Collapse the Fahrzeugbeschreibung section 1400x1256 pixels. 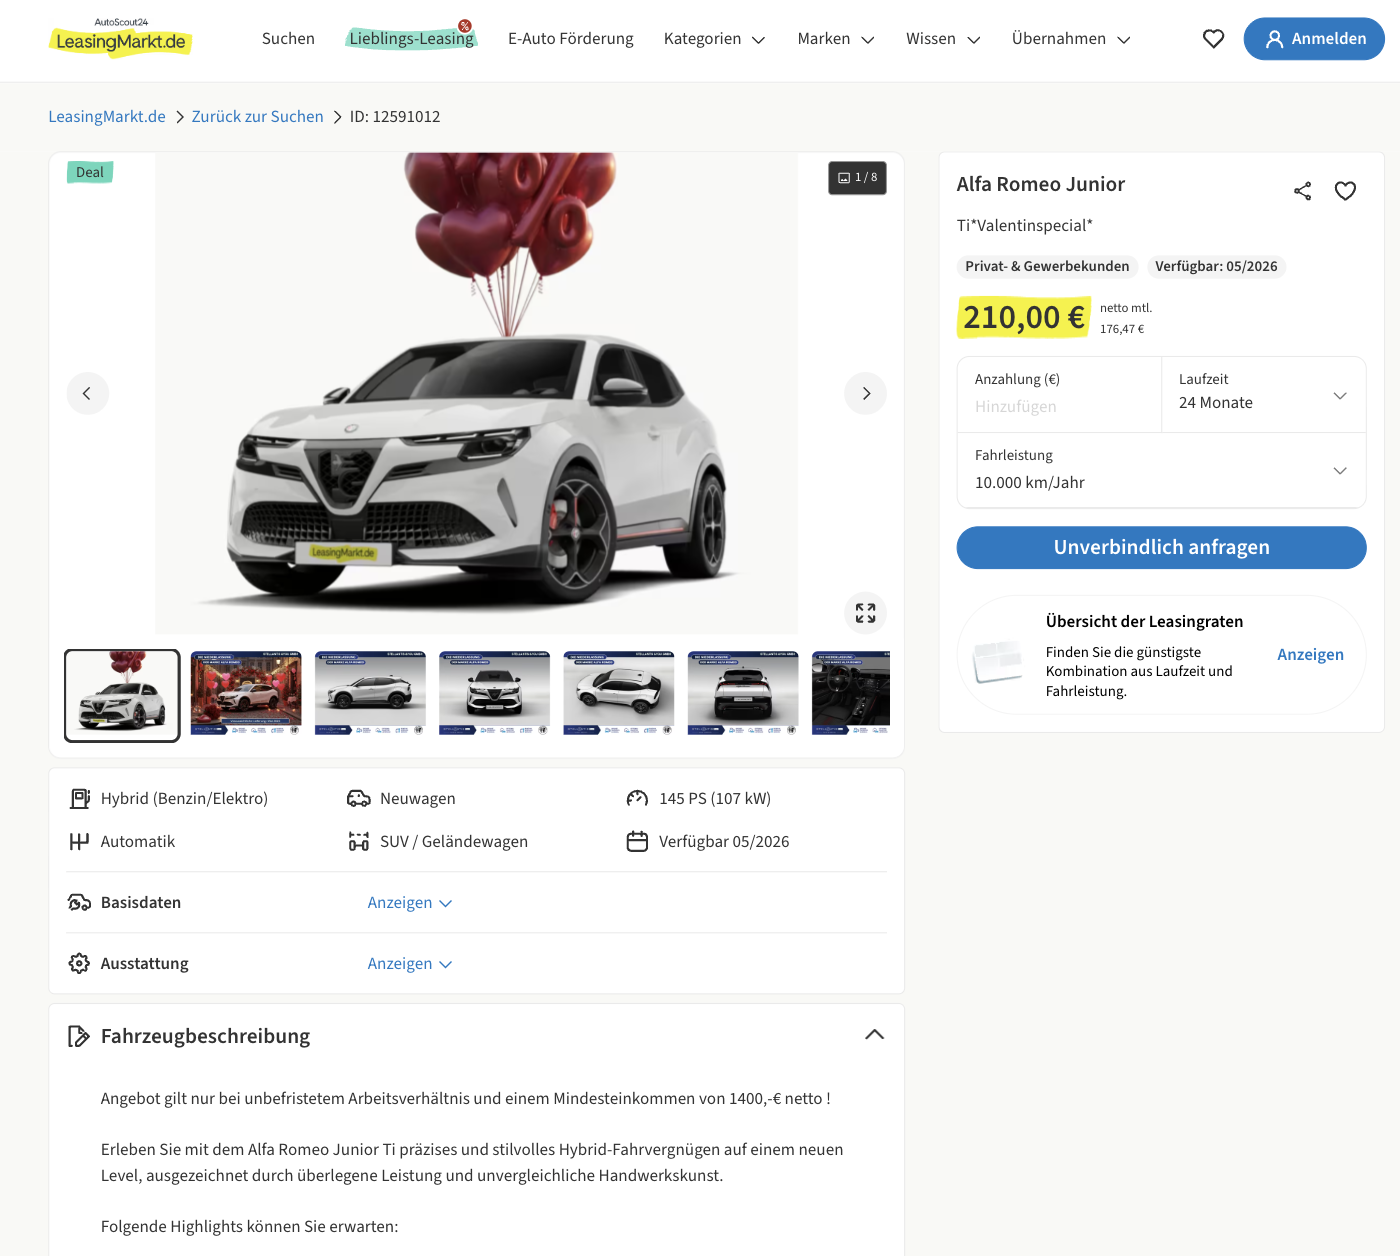(x=874, y=1035)
